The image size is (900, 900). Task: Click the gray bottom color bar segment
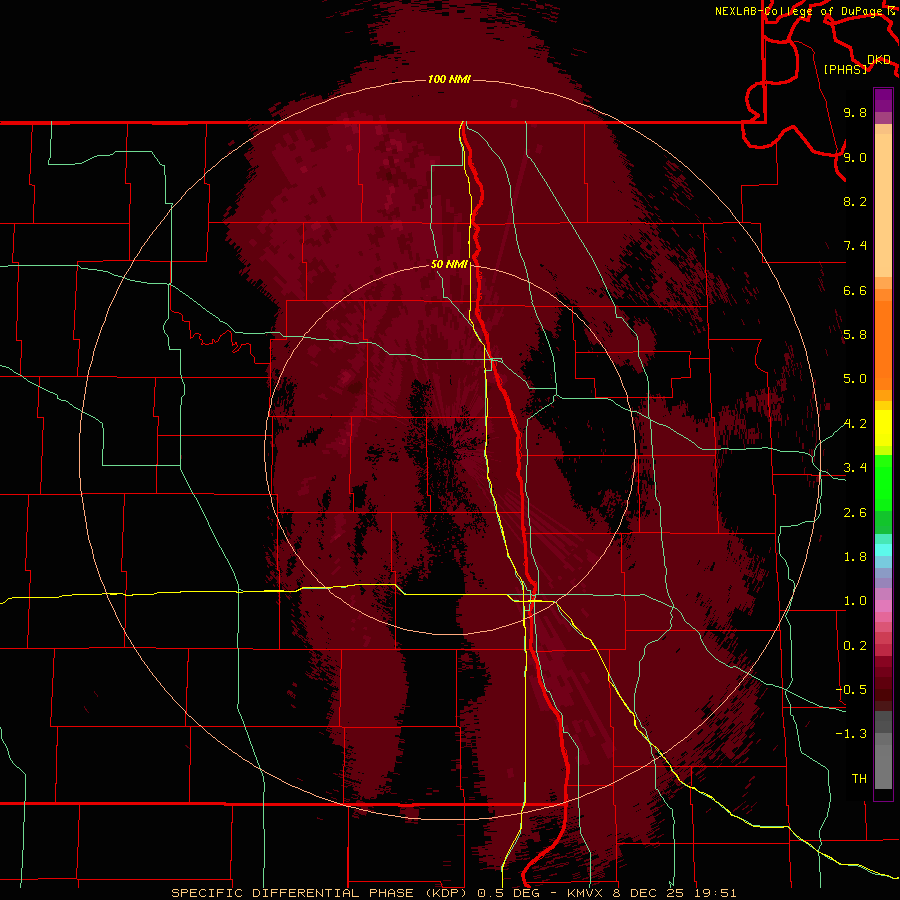click(883, 766)
